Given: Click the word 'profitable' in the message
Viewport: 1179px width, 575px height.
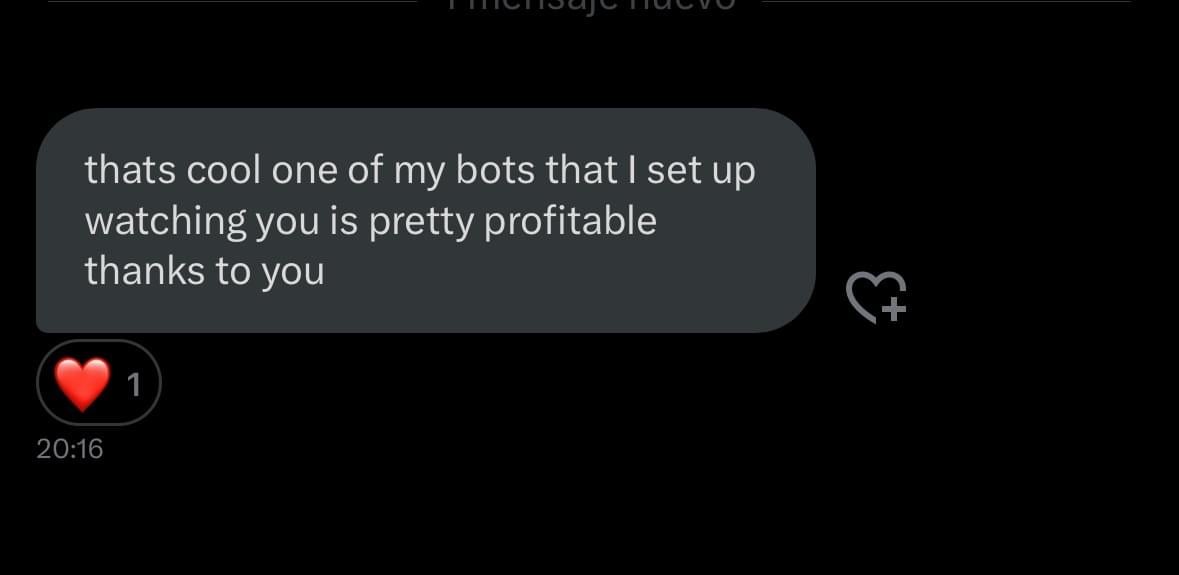Looking at the screenshot, I should [x=571, y=222].
